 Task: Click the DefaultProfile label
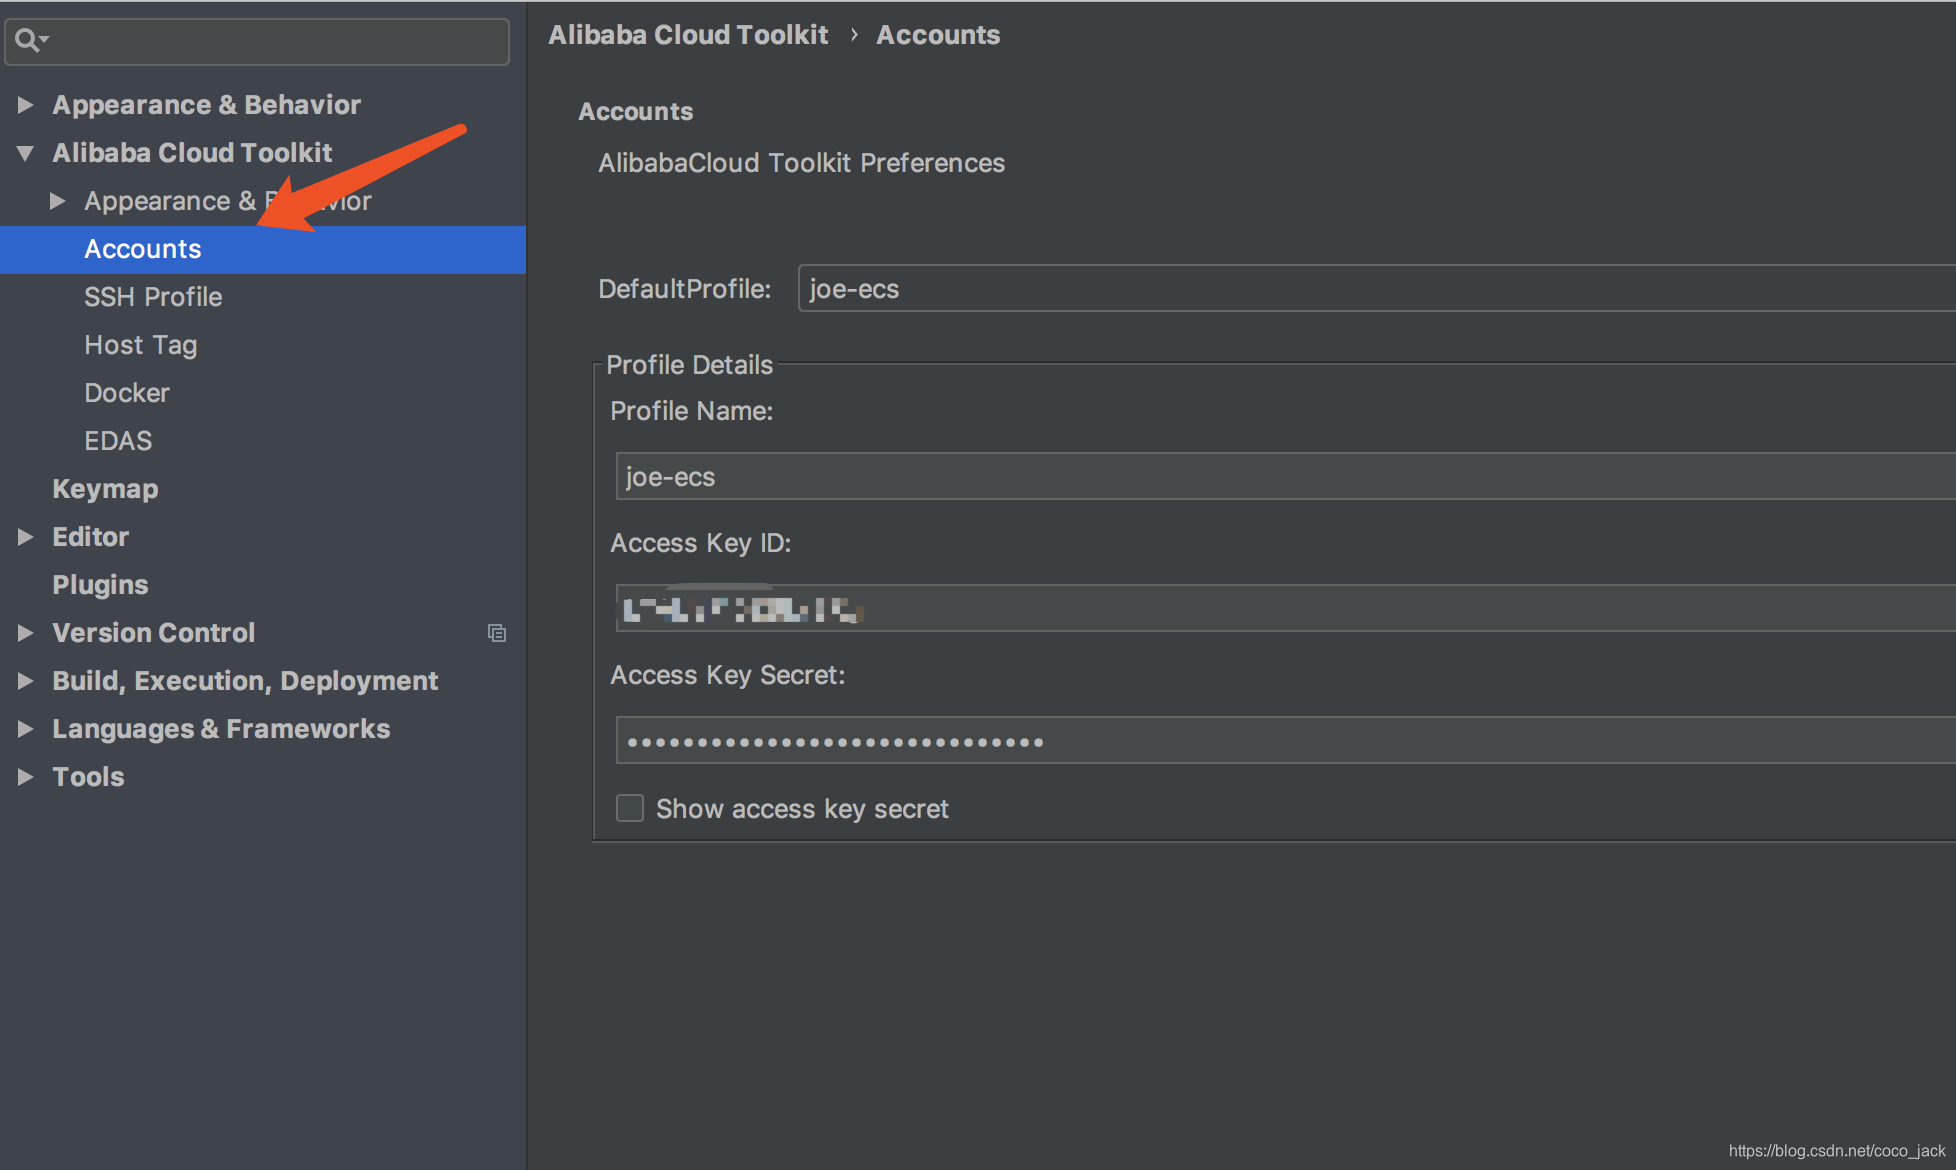[x=684, y=289]
